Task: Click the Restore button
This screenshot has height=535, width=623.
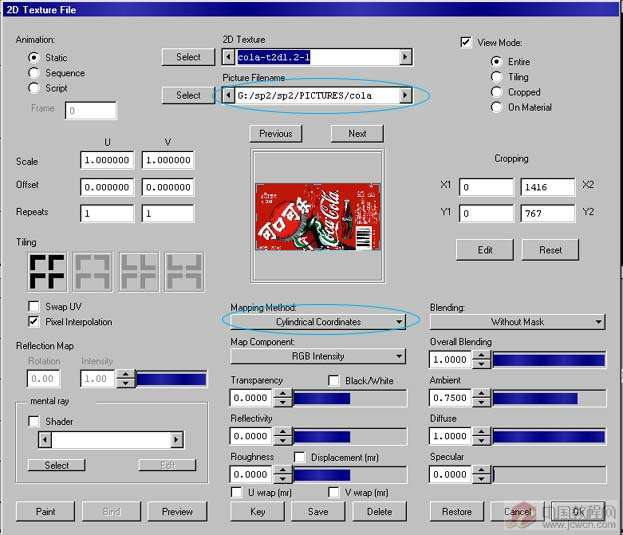Action: (457, 512)
